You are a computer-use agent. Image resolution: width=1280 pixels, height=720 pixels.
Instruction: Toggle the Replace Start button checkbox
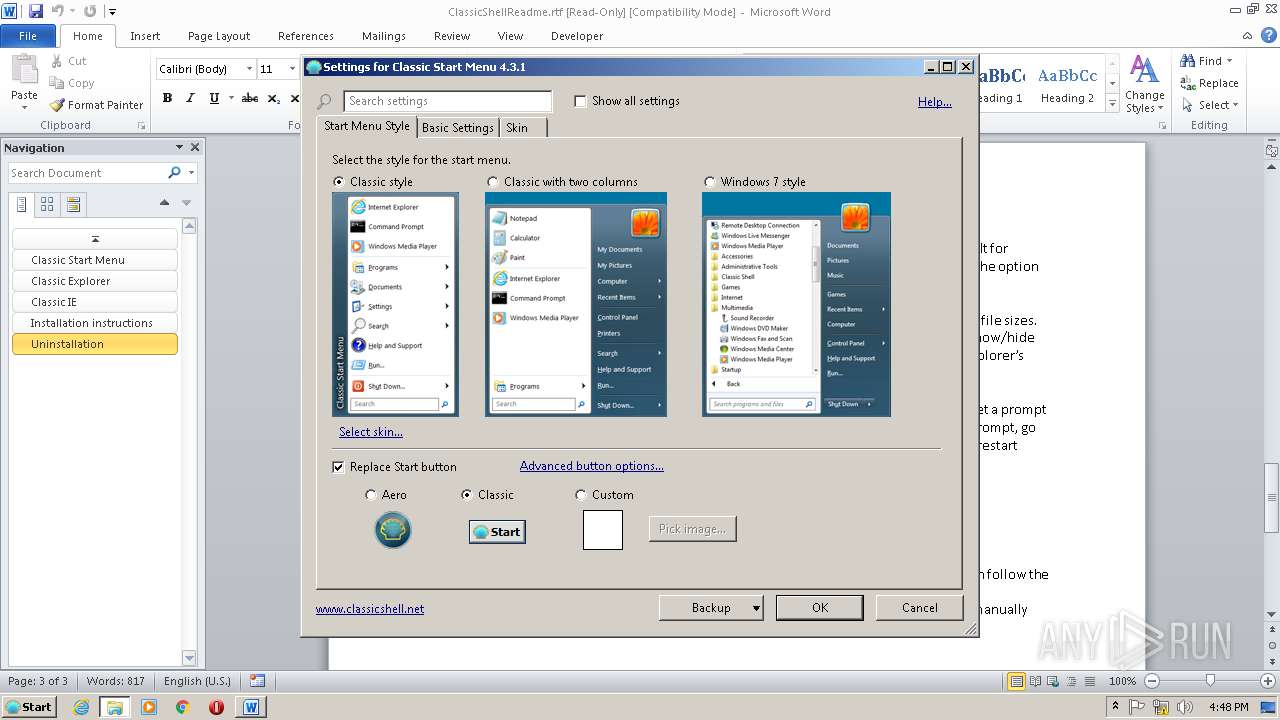pos(339,467)
